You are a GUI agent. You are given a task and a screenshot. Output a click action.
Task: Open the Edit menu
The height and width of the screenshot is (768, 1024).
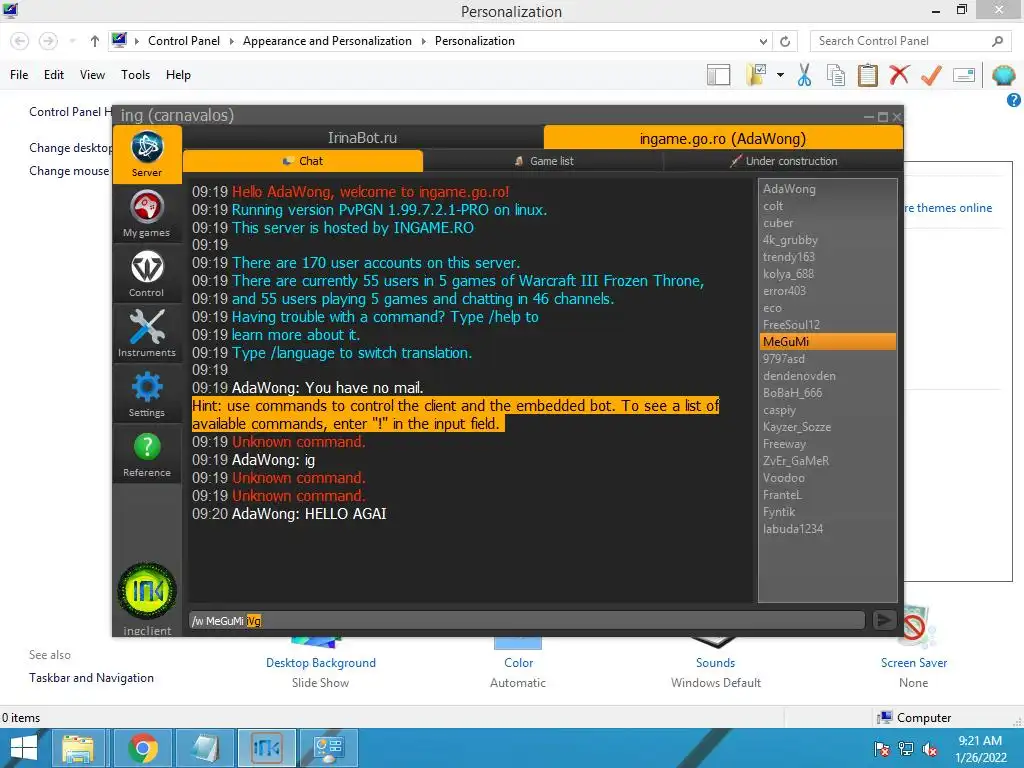54,75
